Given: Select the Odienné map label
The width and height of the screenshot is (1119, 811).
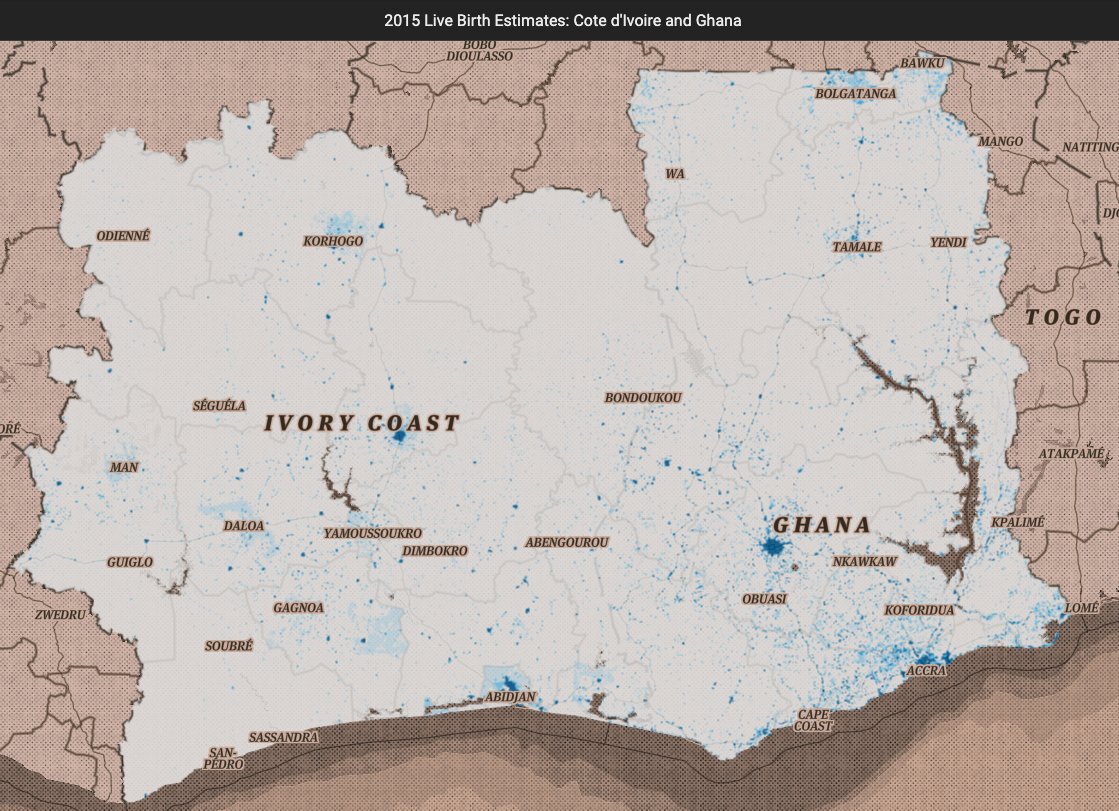Looking at the screenshot, I should 123,236.
